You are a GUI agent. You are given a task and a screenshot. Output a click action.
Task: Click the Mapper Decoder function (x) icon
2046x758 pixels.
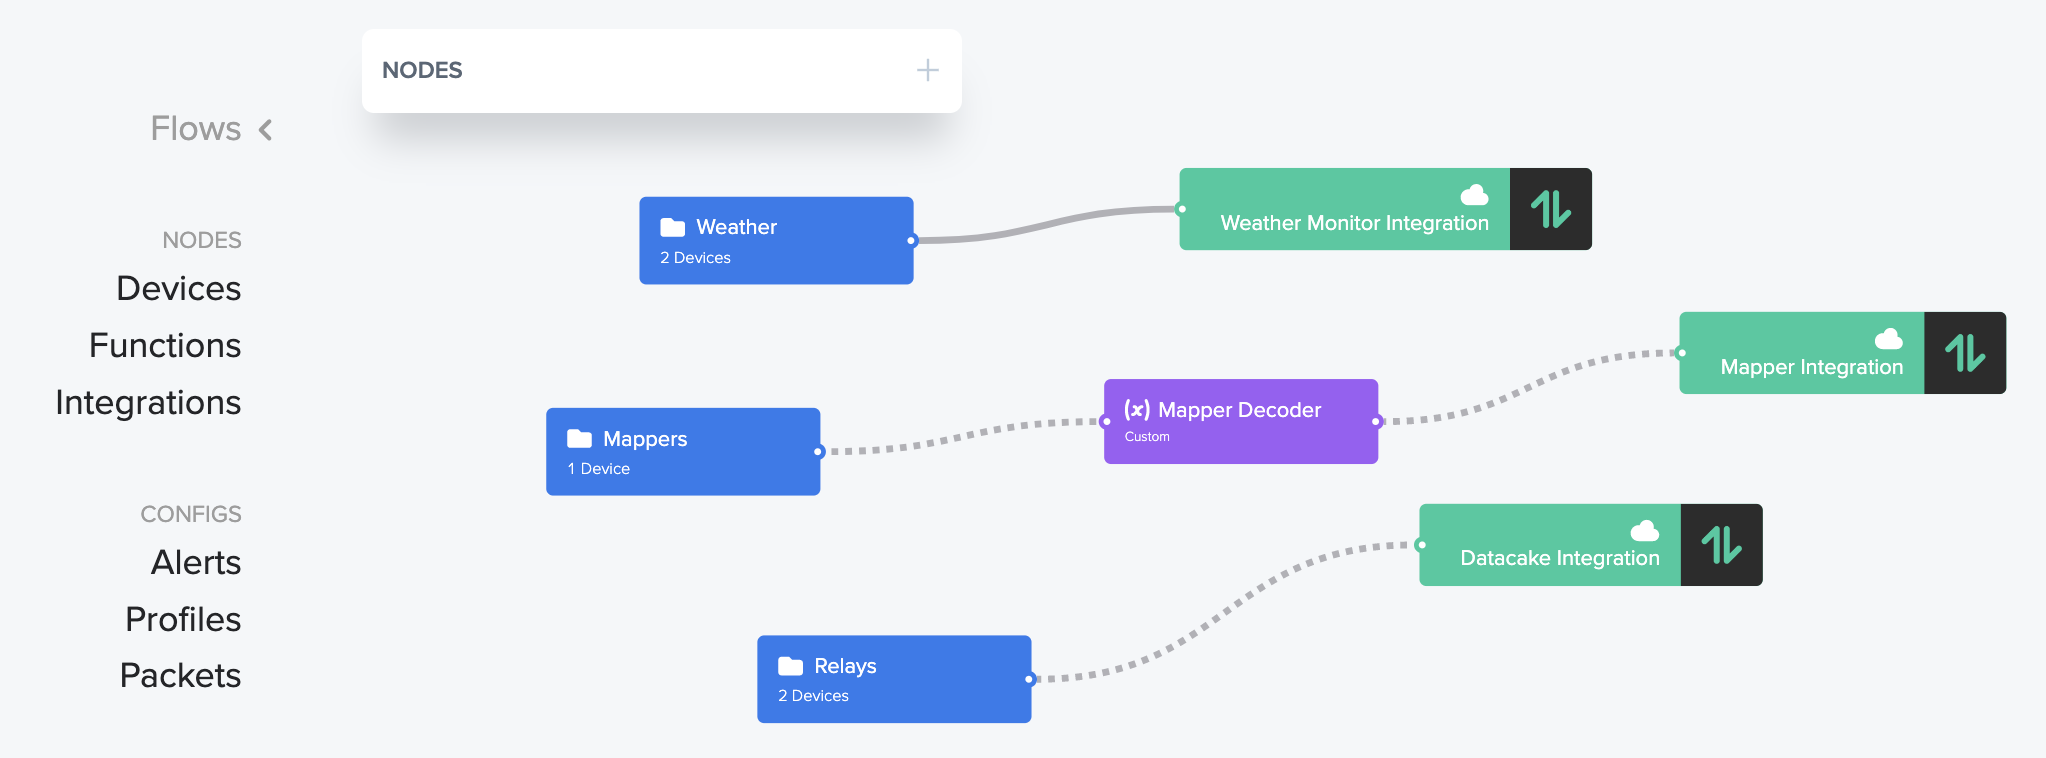click(x=1137, y=409)
